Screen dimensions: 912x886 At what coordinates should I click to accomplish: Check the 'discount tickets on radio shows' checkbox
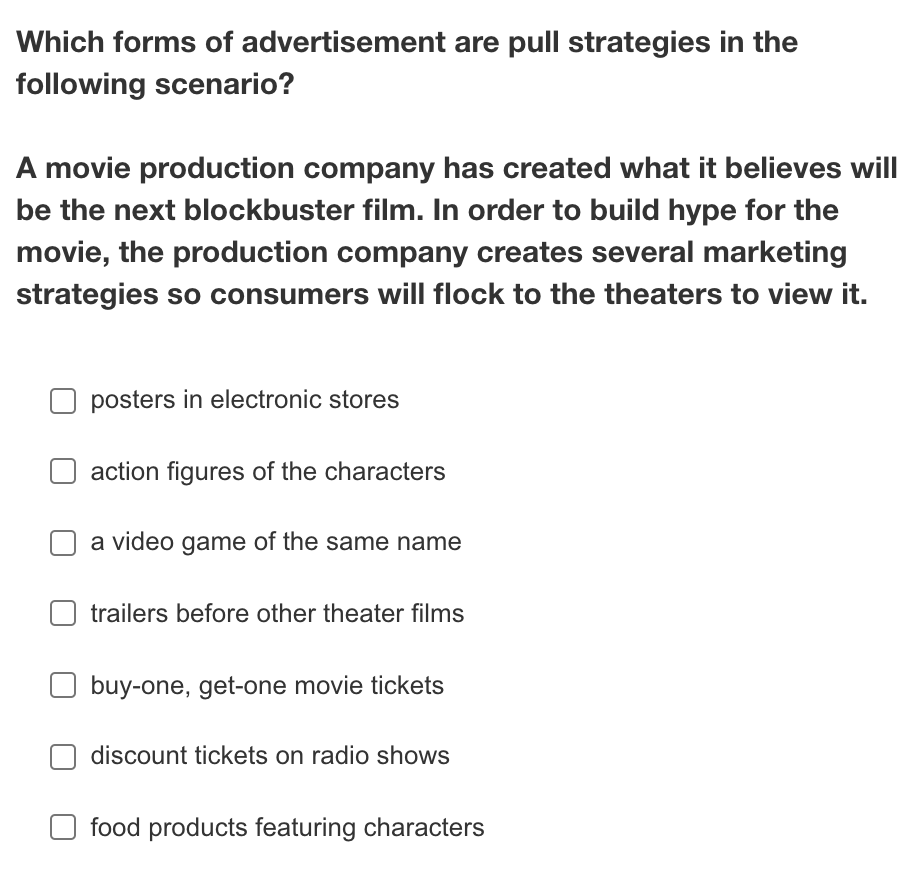point(63,756)
